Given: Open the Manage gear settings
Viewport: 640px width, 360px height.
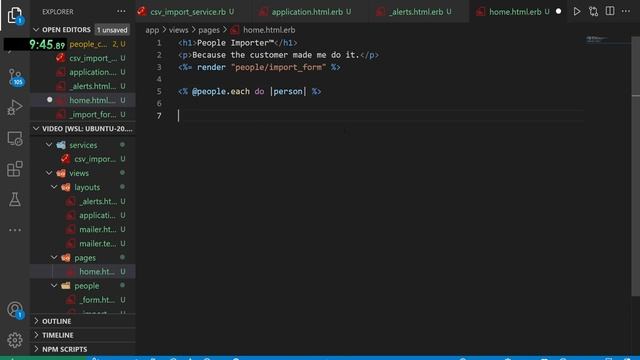Looking at the screenshot, I should click(x=15, y=340).
